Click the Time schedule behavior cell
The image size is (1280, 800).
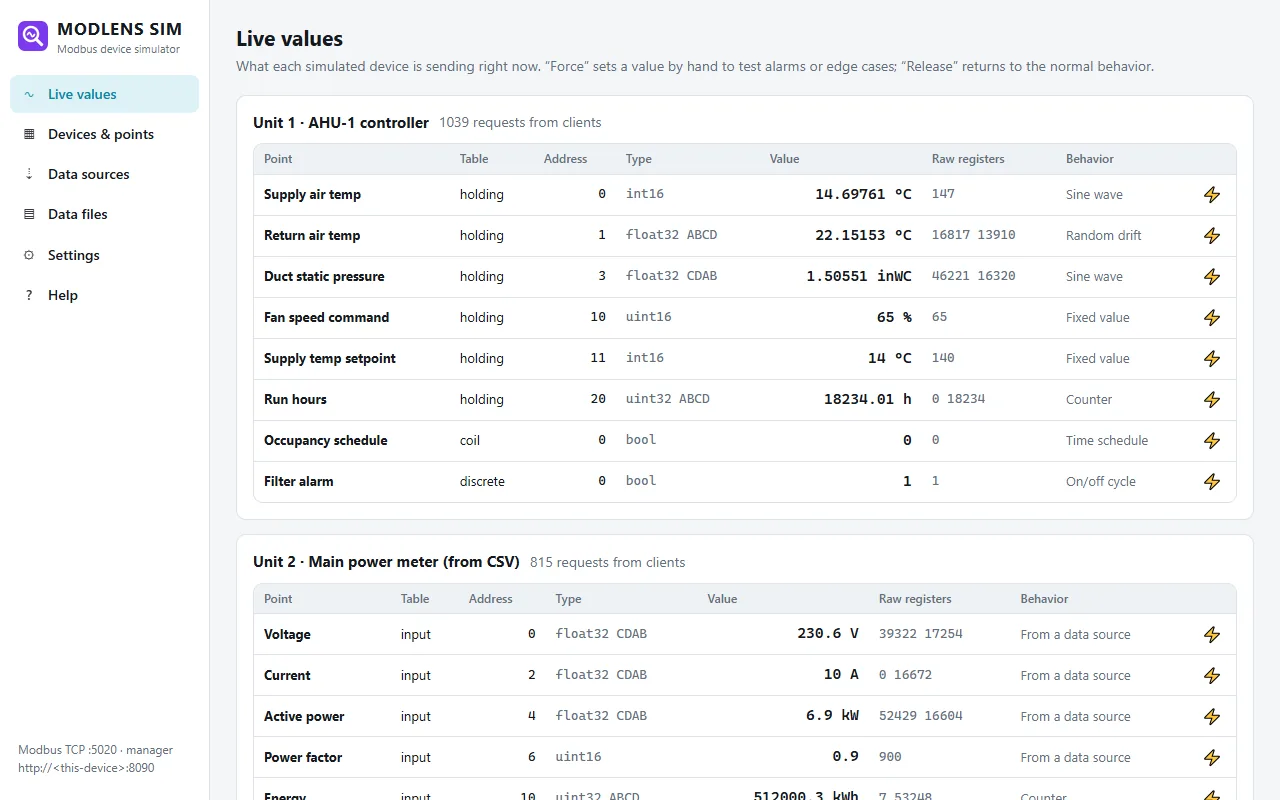(x=1107, y=441)
